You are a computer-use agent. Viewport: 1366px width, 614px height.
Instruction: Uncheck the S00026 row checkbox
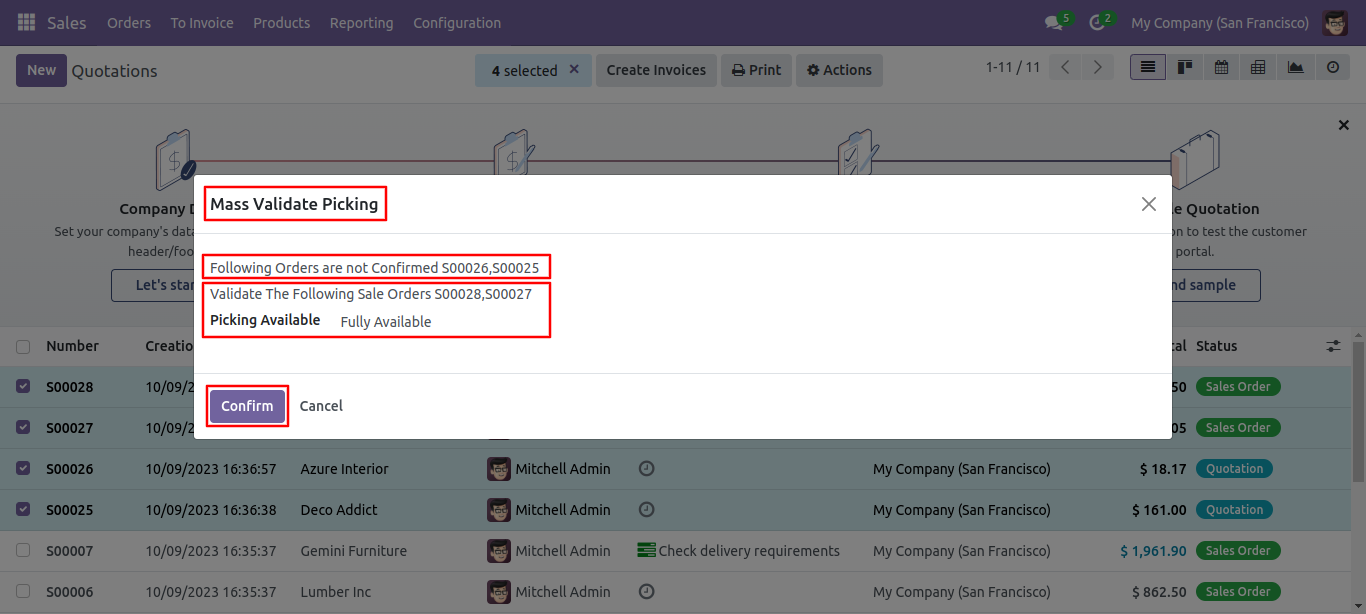coord(23,468)
